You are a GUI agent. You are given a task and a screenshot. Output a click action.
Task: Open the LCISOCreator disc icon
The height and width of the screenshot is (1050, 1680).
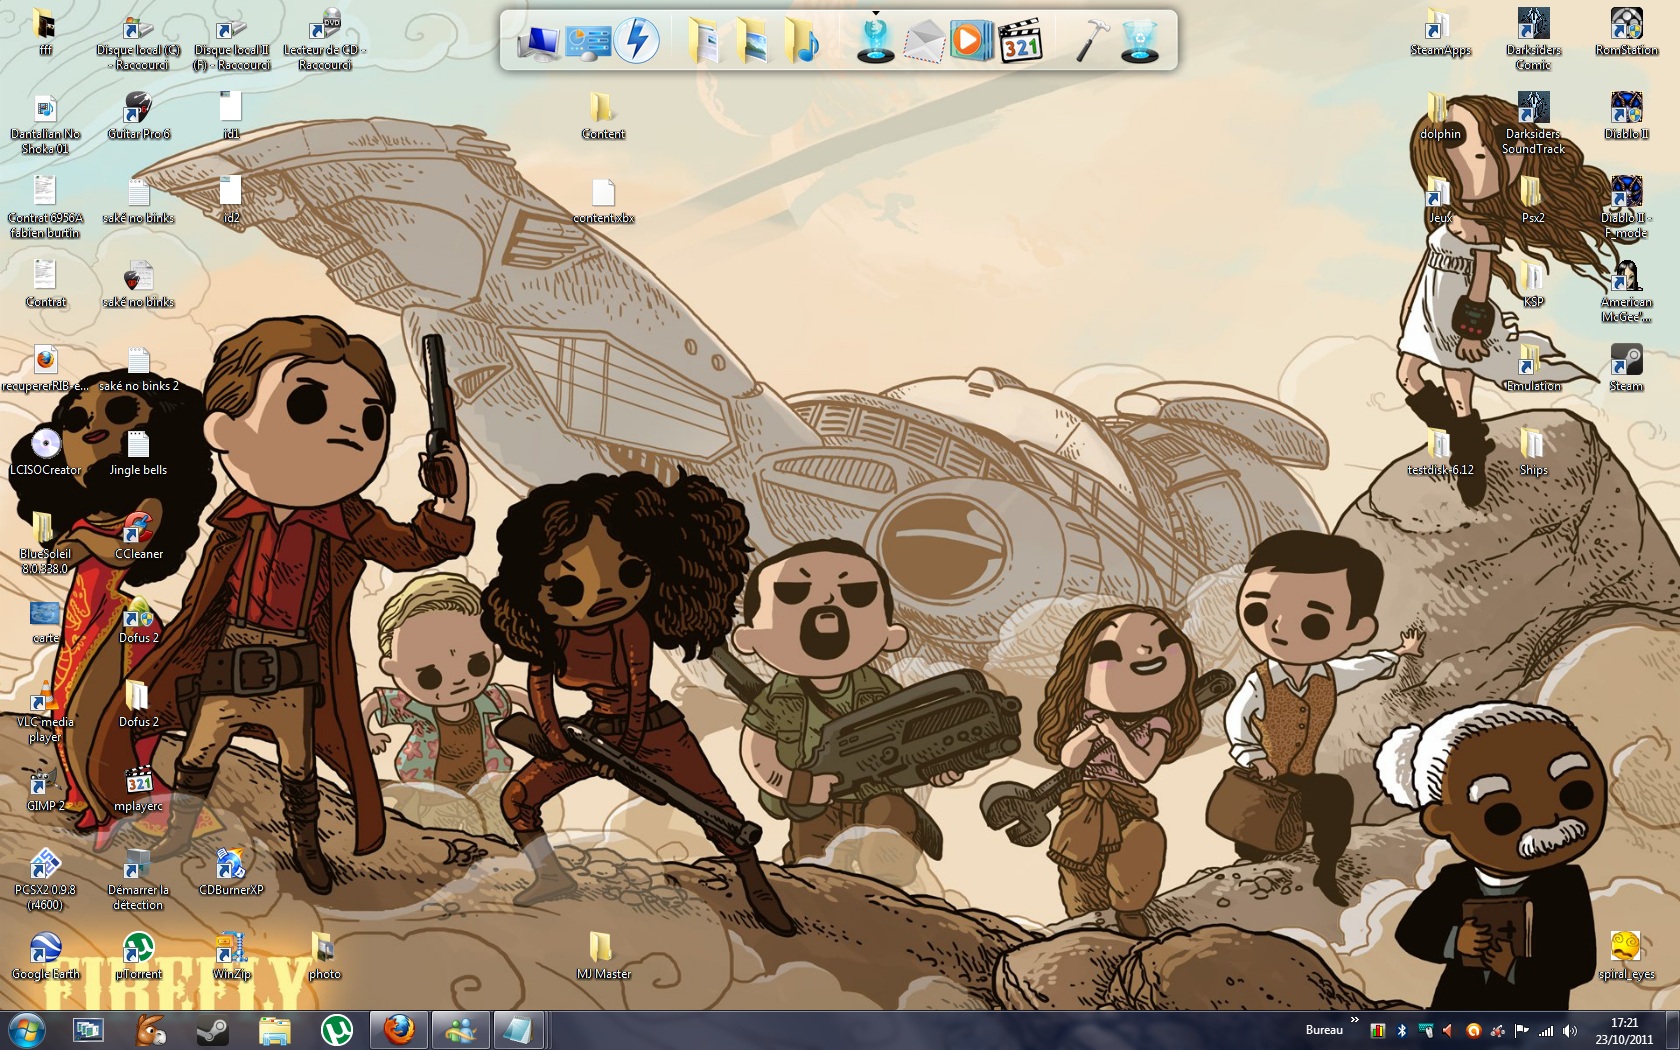pyautogui.click(x=45, y=451)
